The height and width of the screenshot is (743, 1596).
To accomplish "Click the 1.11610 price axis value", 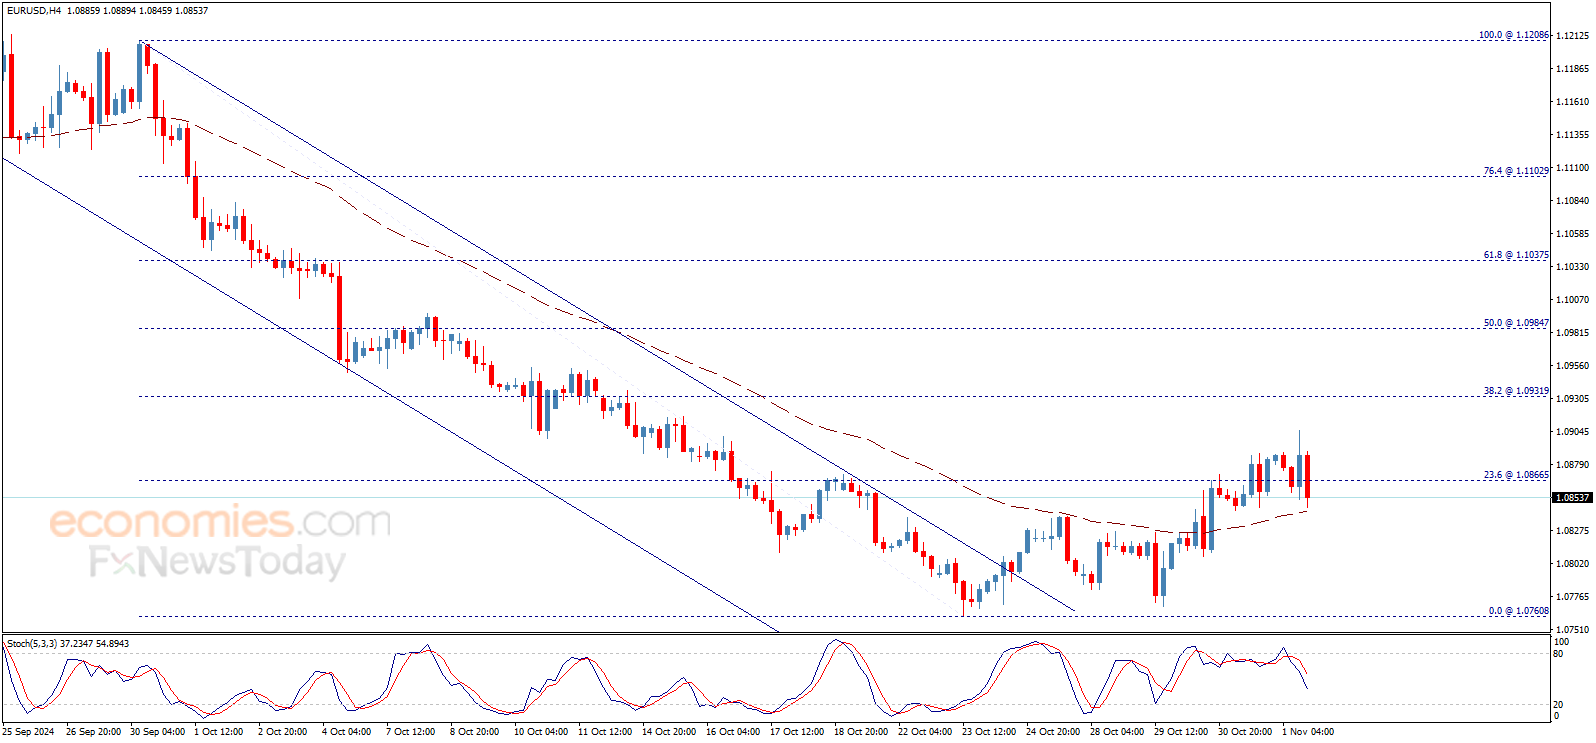I will 1572,102.
